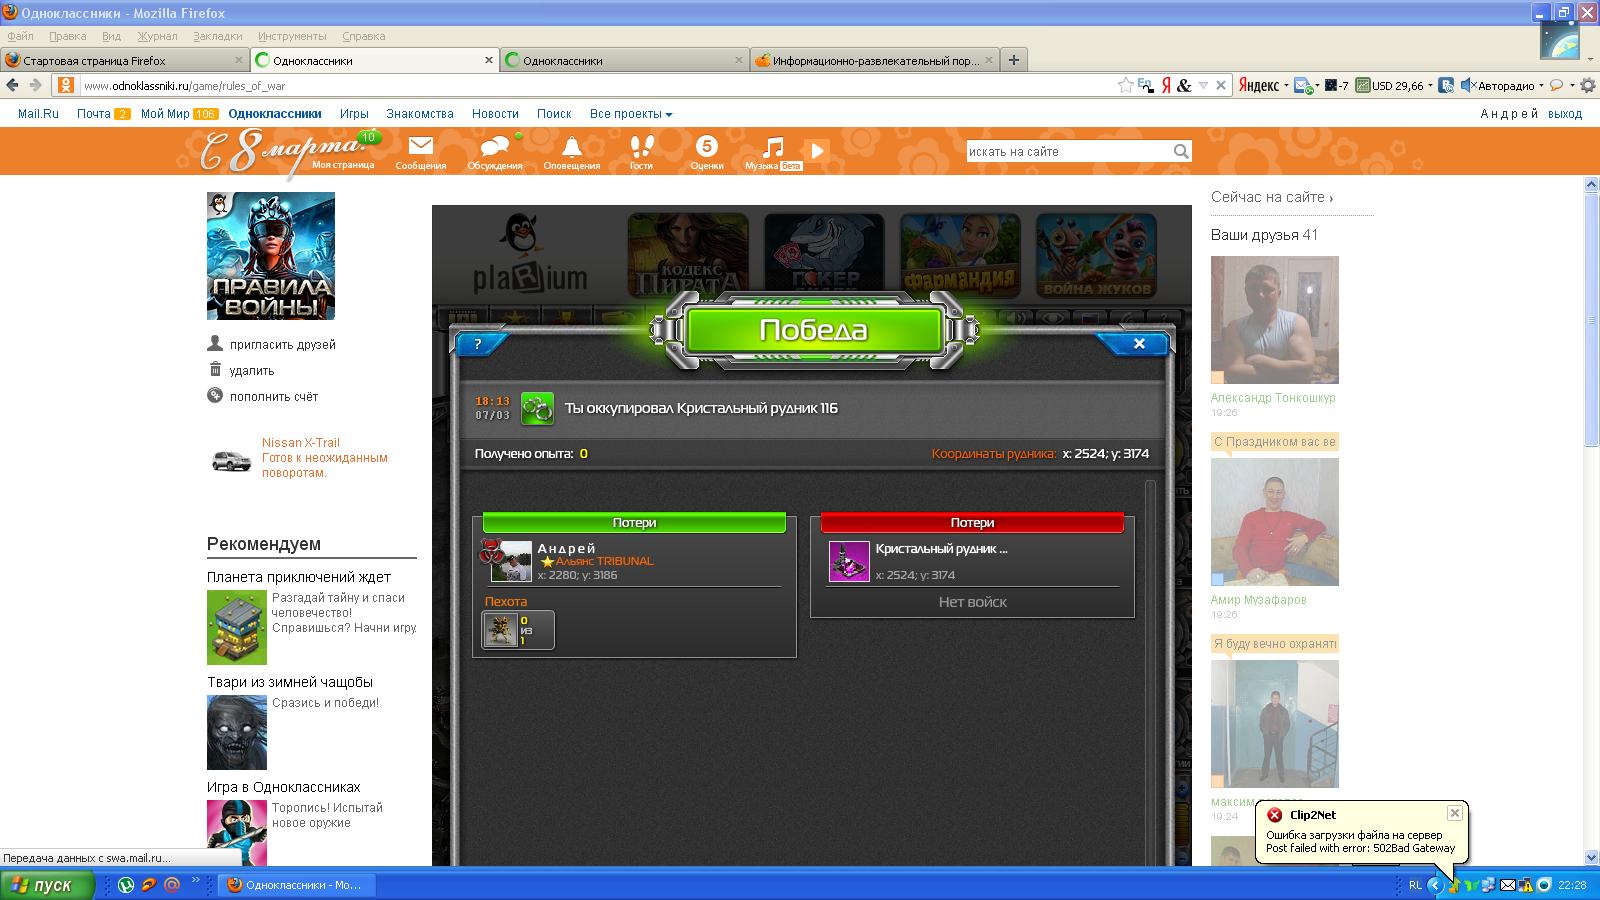
Task: Click the Plarium penguin logo
Action: (x=530, y=252)
